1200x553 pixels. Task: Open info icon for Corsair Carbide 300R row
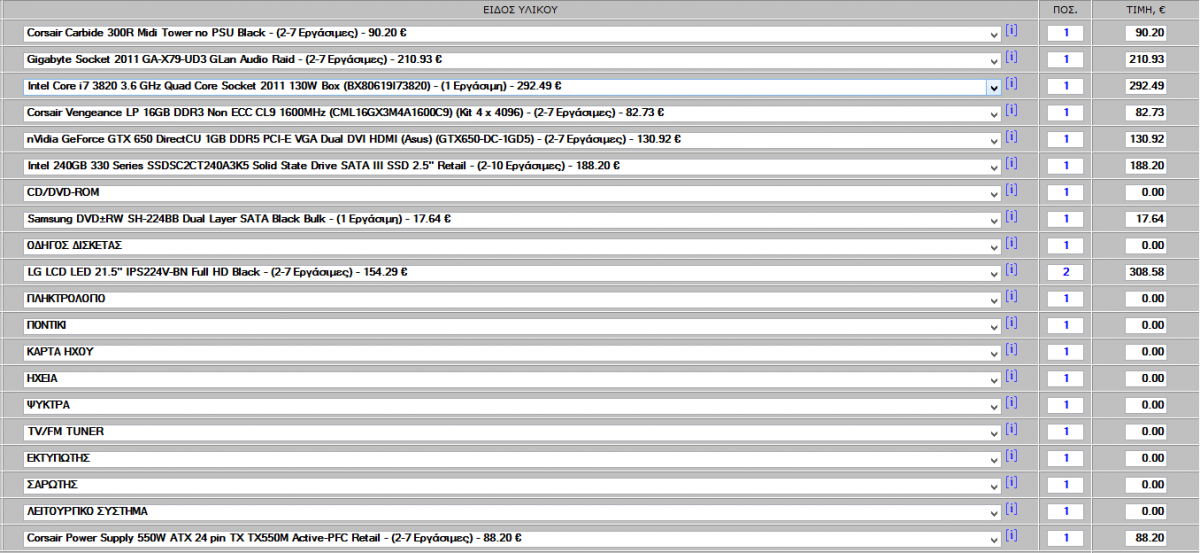point(1011,31)
